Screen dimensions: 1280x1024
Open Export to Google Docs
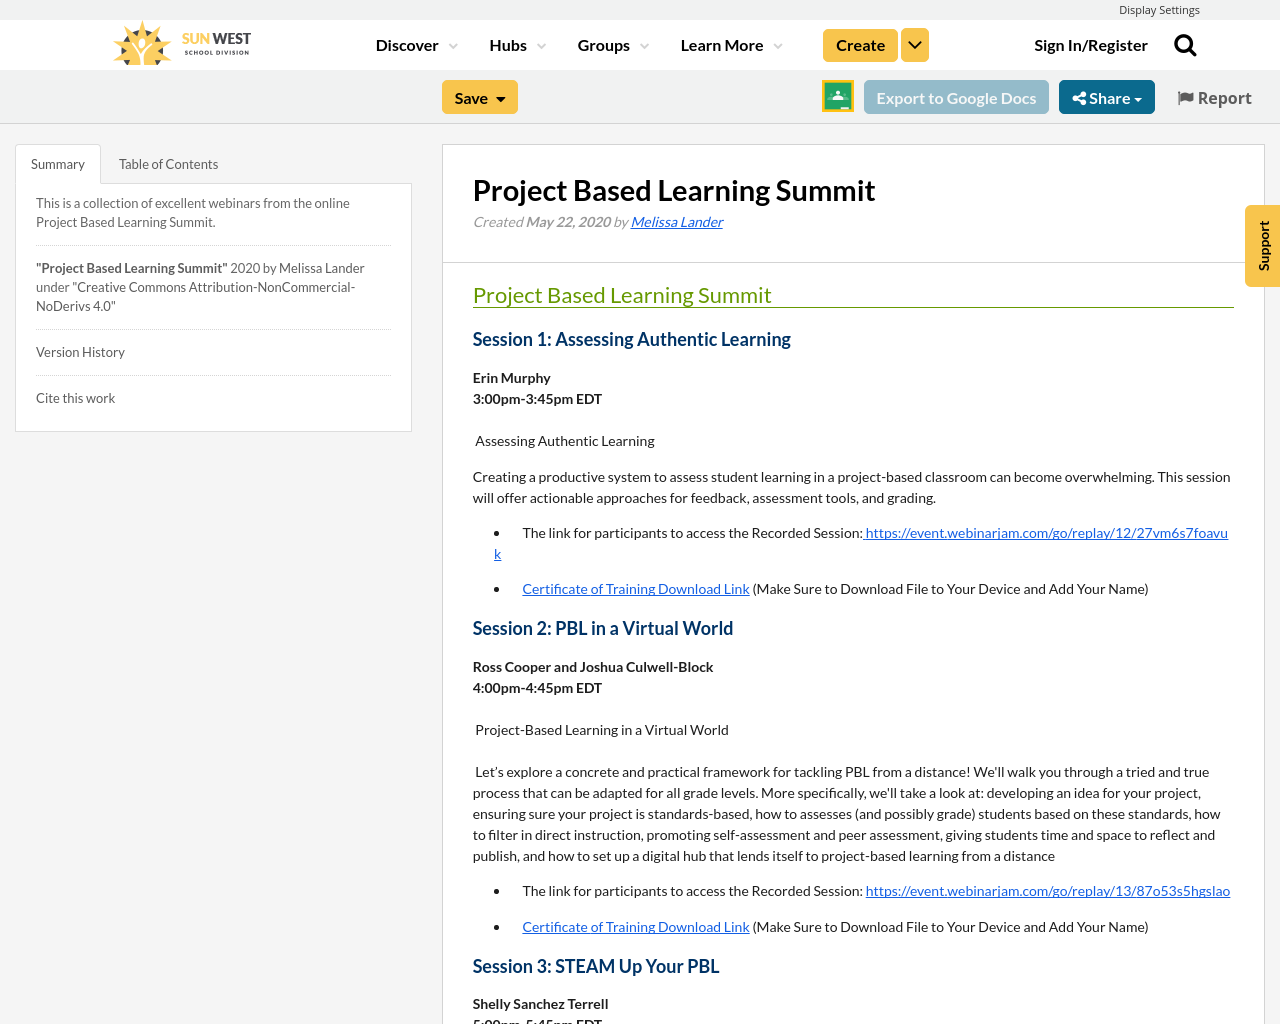pos(956,96)
